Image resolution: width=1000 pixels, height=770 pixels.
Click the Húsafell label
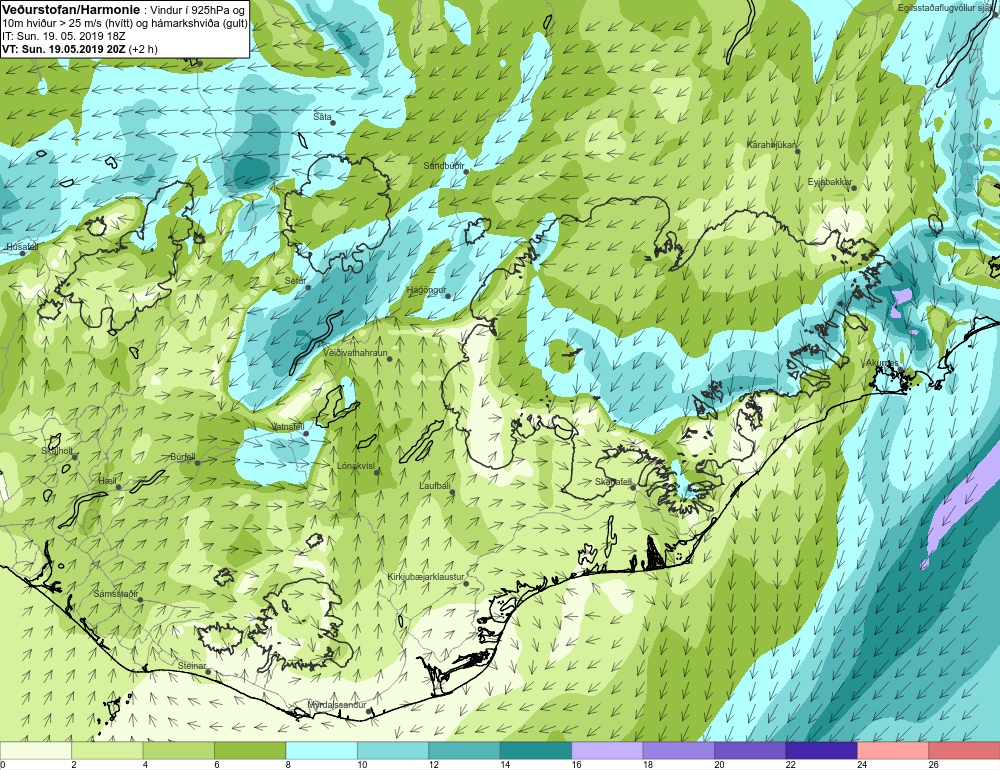click(22, 246)
